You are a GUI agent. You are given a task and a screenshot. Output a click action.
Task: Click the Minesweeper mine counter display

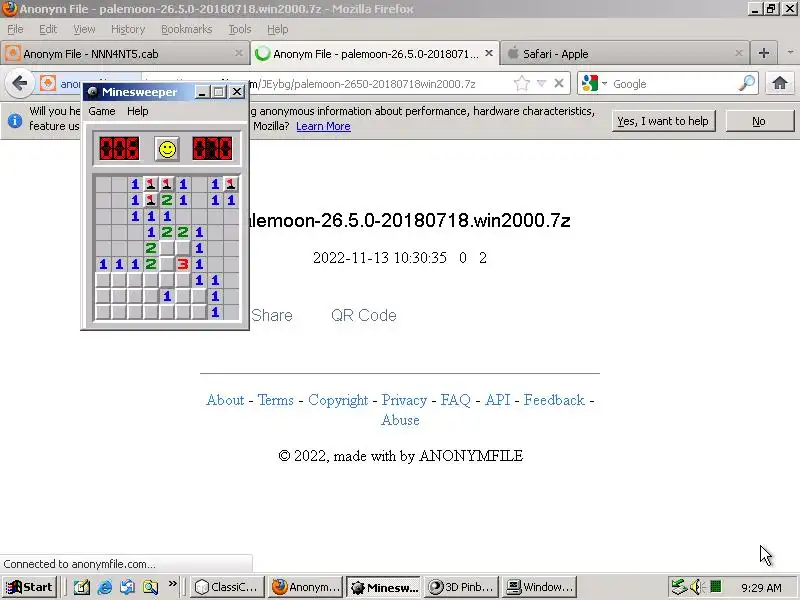(x=119, y=149)
